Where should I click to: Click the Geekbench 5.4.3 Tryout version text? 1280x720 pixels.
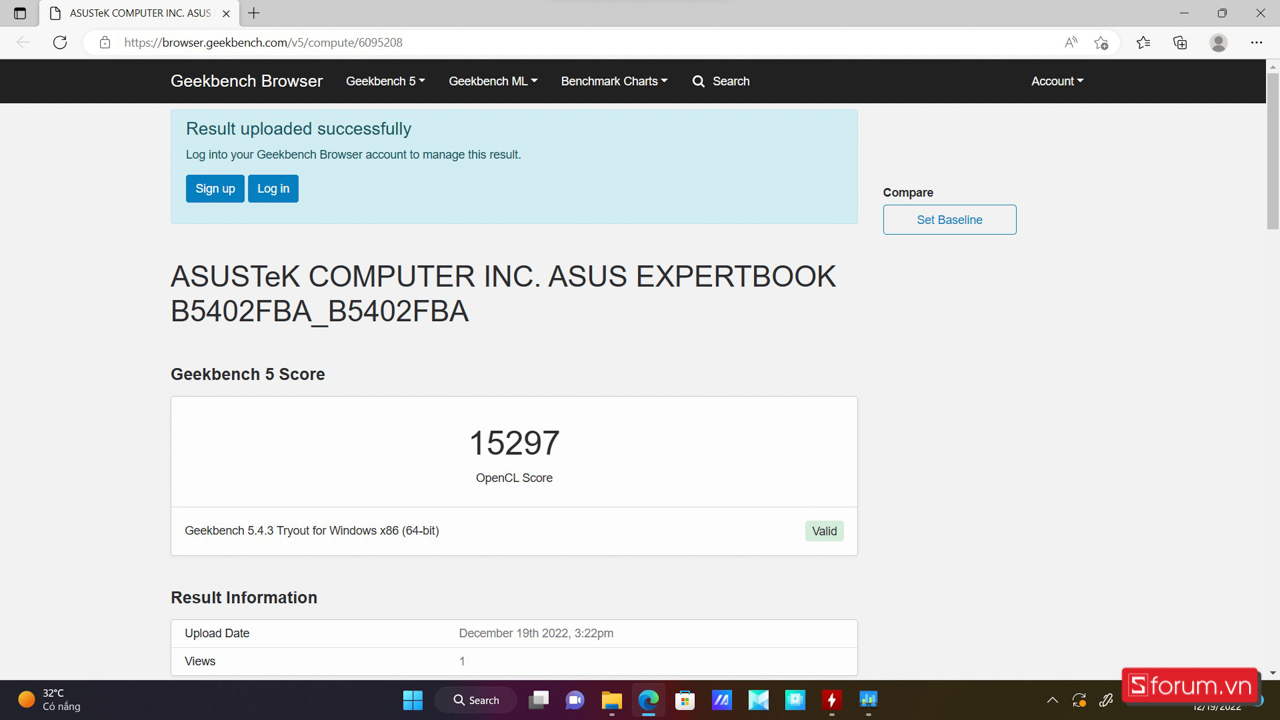(x=312, y=531)
